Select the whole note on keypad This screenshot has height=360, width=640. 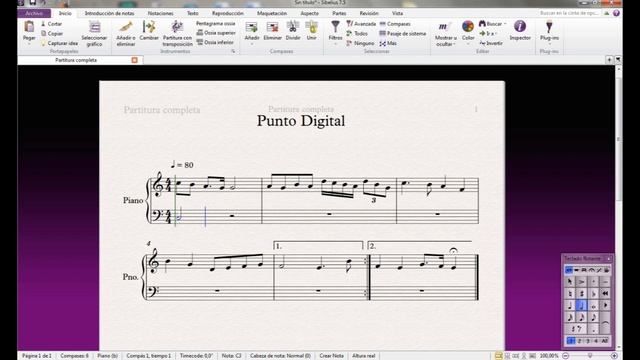[593, 305]
